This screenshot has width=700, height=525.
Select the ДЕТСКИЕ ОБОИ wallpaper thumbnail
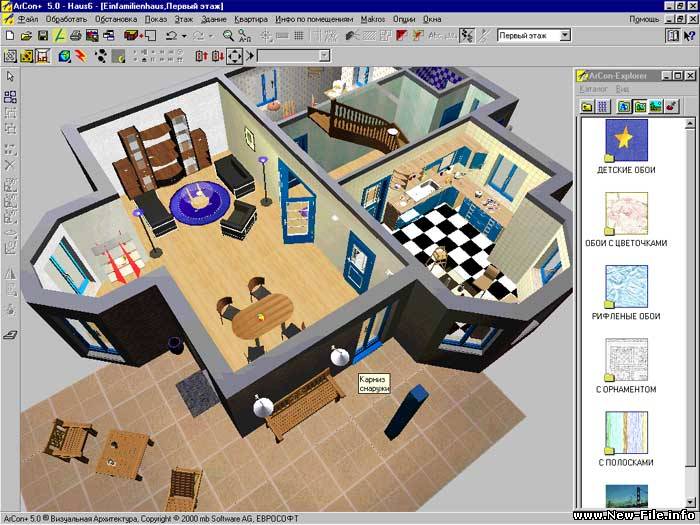[626, 141]
